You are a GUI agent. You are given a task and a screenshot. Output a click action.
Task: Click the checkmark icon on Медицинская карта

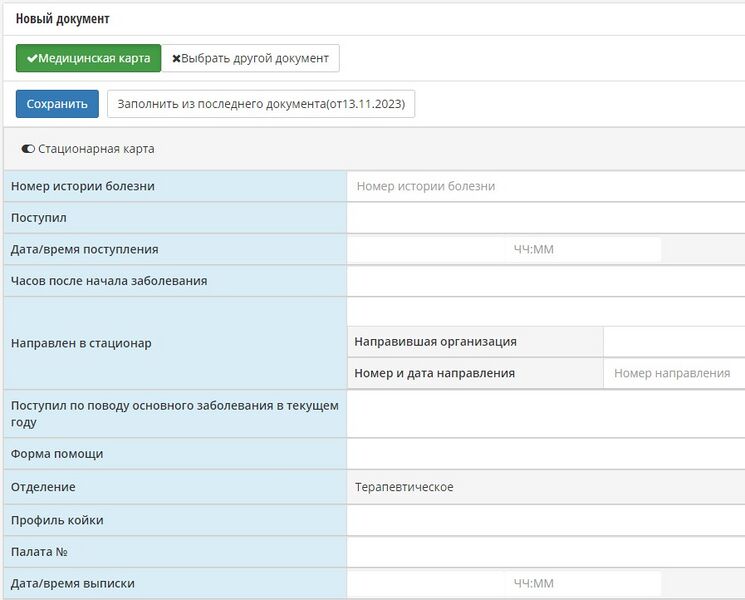click(x=32, y=58)
